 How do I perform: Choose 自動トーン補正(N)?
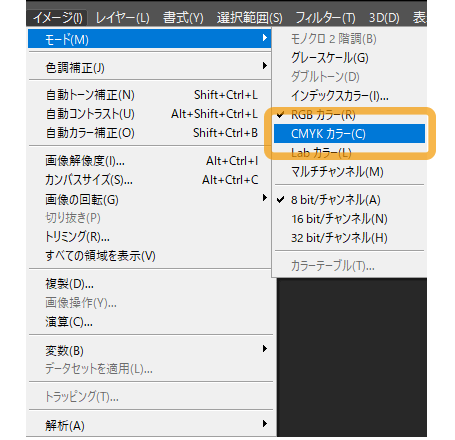(149, 95)
